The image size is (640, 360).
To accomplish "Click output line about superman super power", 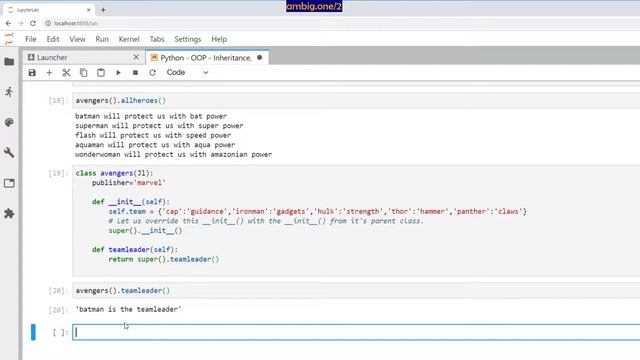I will [159, 126].
